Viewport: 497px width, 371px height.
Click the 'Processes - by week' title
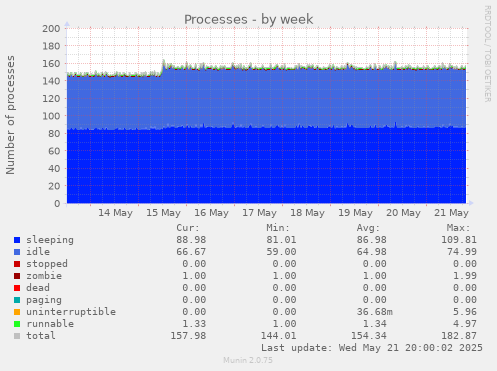click(249, 19)
